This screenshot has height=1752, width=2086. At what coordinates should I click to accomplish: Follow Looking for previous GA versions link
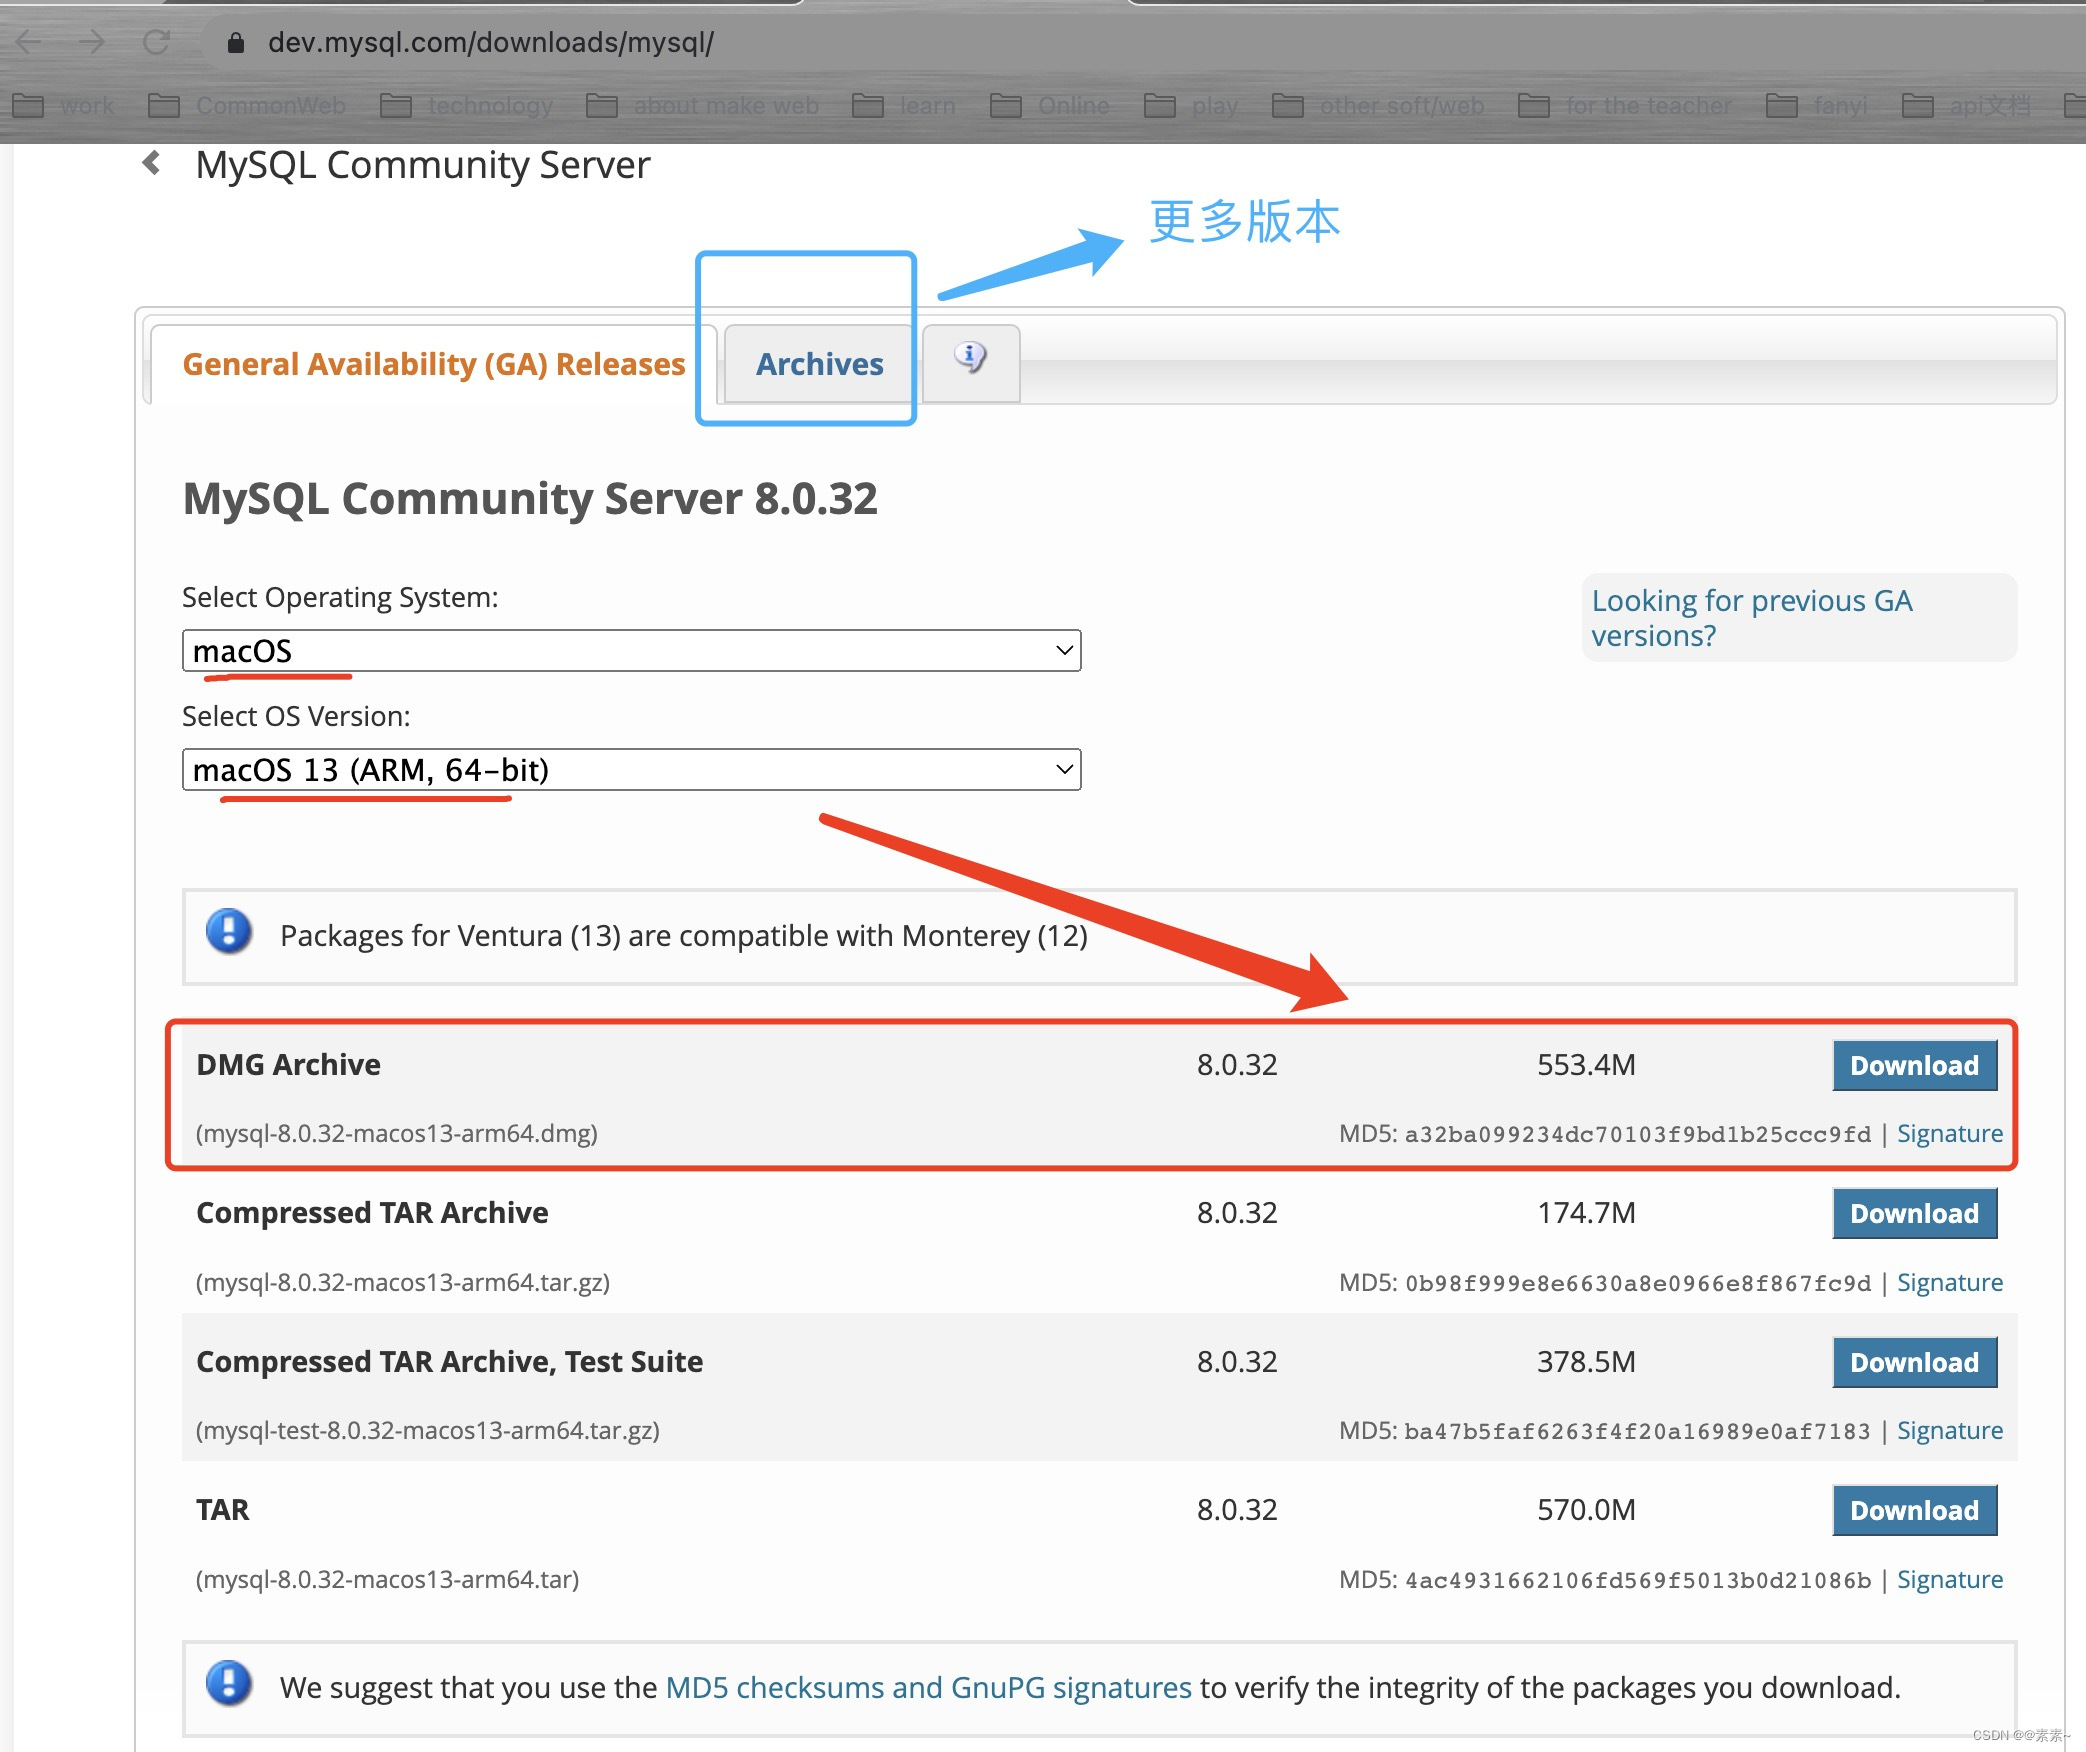pos(1751,618)
